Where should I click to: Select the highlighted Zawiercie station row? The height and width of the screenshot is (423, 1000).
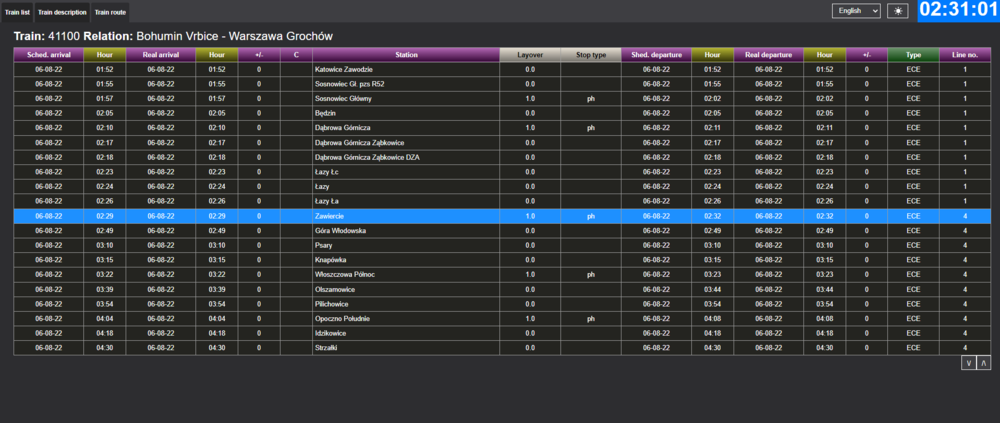click(x=406, y=215)
